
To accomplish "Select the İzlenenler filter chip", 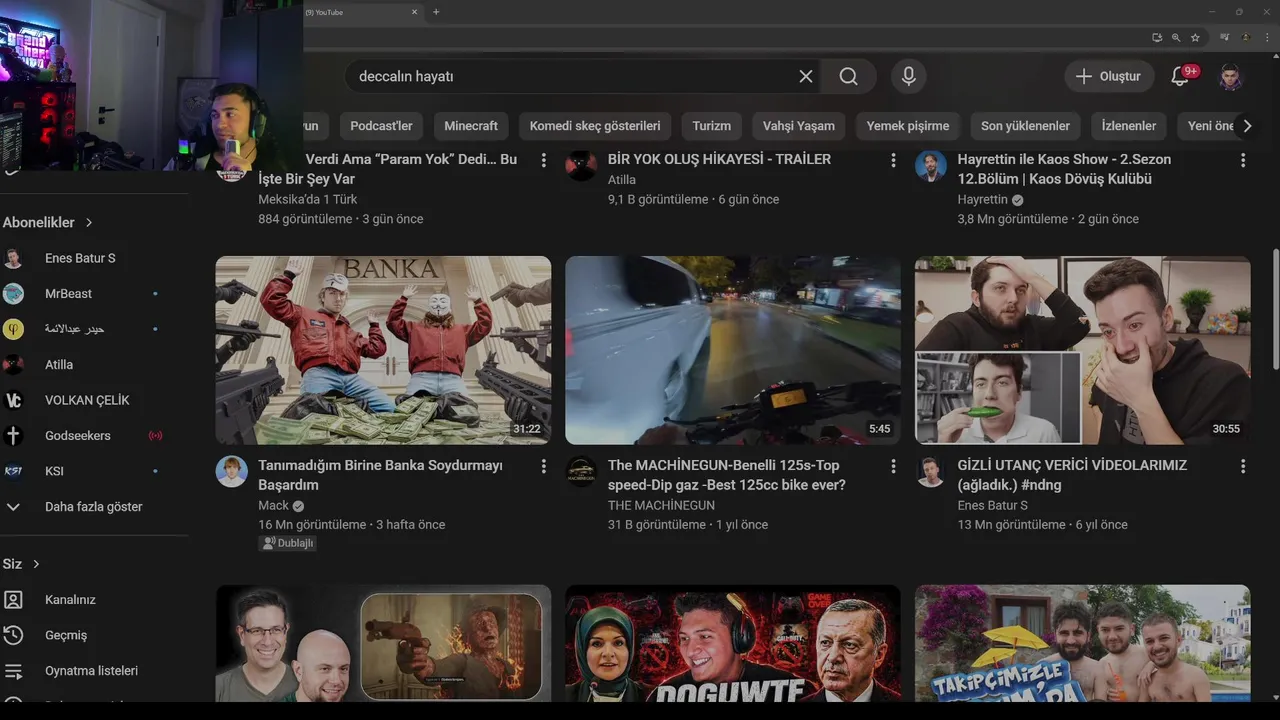I will click(x=1129, y=126).
